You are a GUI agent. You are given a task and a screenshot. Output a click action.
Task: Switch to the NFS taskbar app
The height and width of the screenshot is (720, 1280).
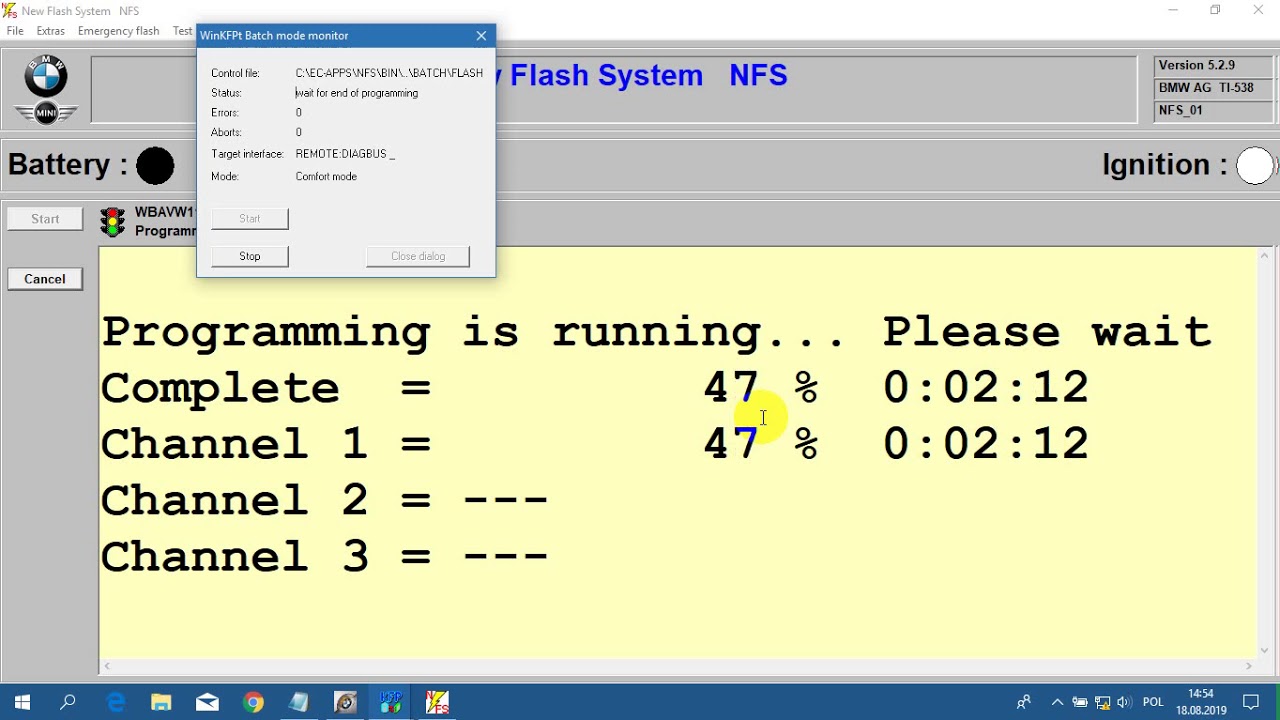(437, 702)
